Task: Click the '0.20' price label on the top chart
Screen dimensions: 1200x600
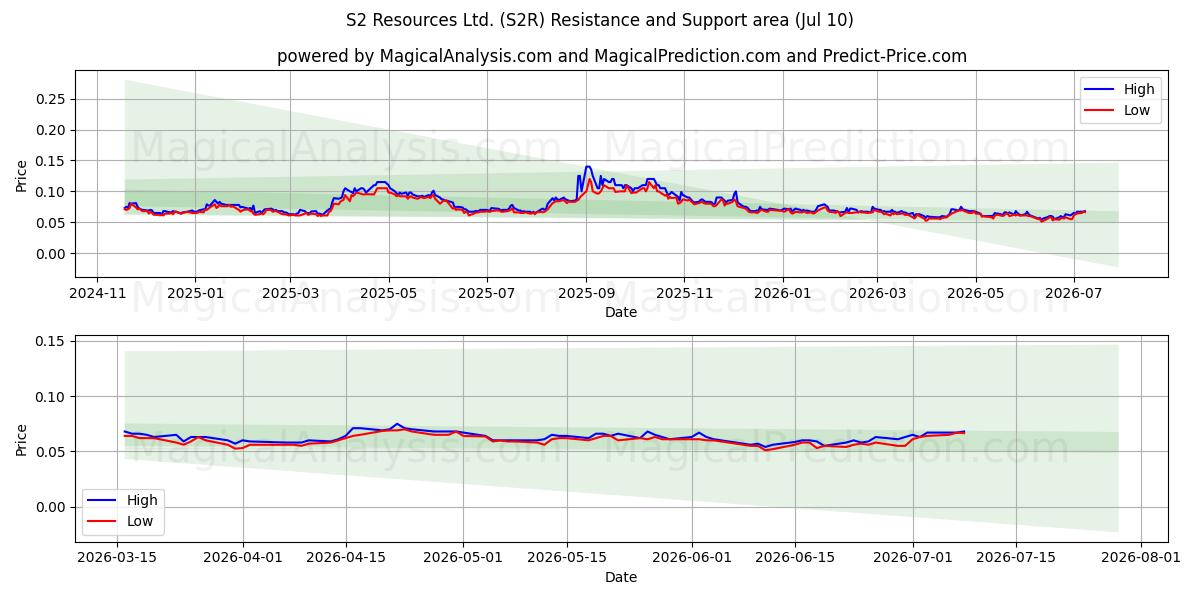Action: (x=51, y=130)
